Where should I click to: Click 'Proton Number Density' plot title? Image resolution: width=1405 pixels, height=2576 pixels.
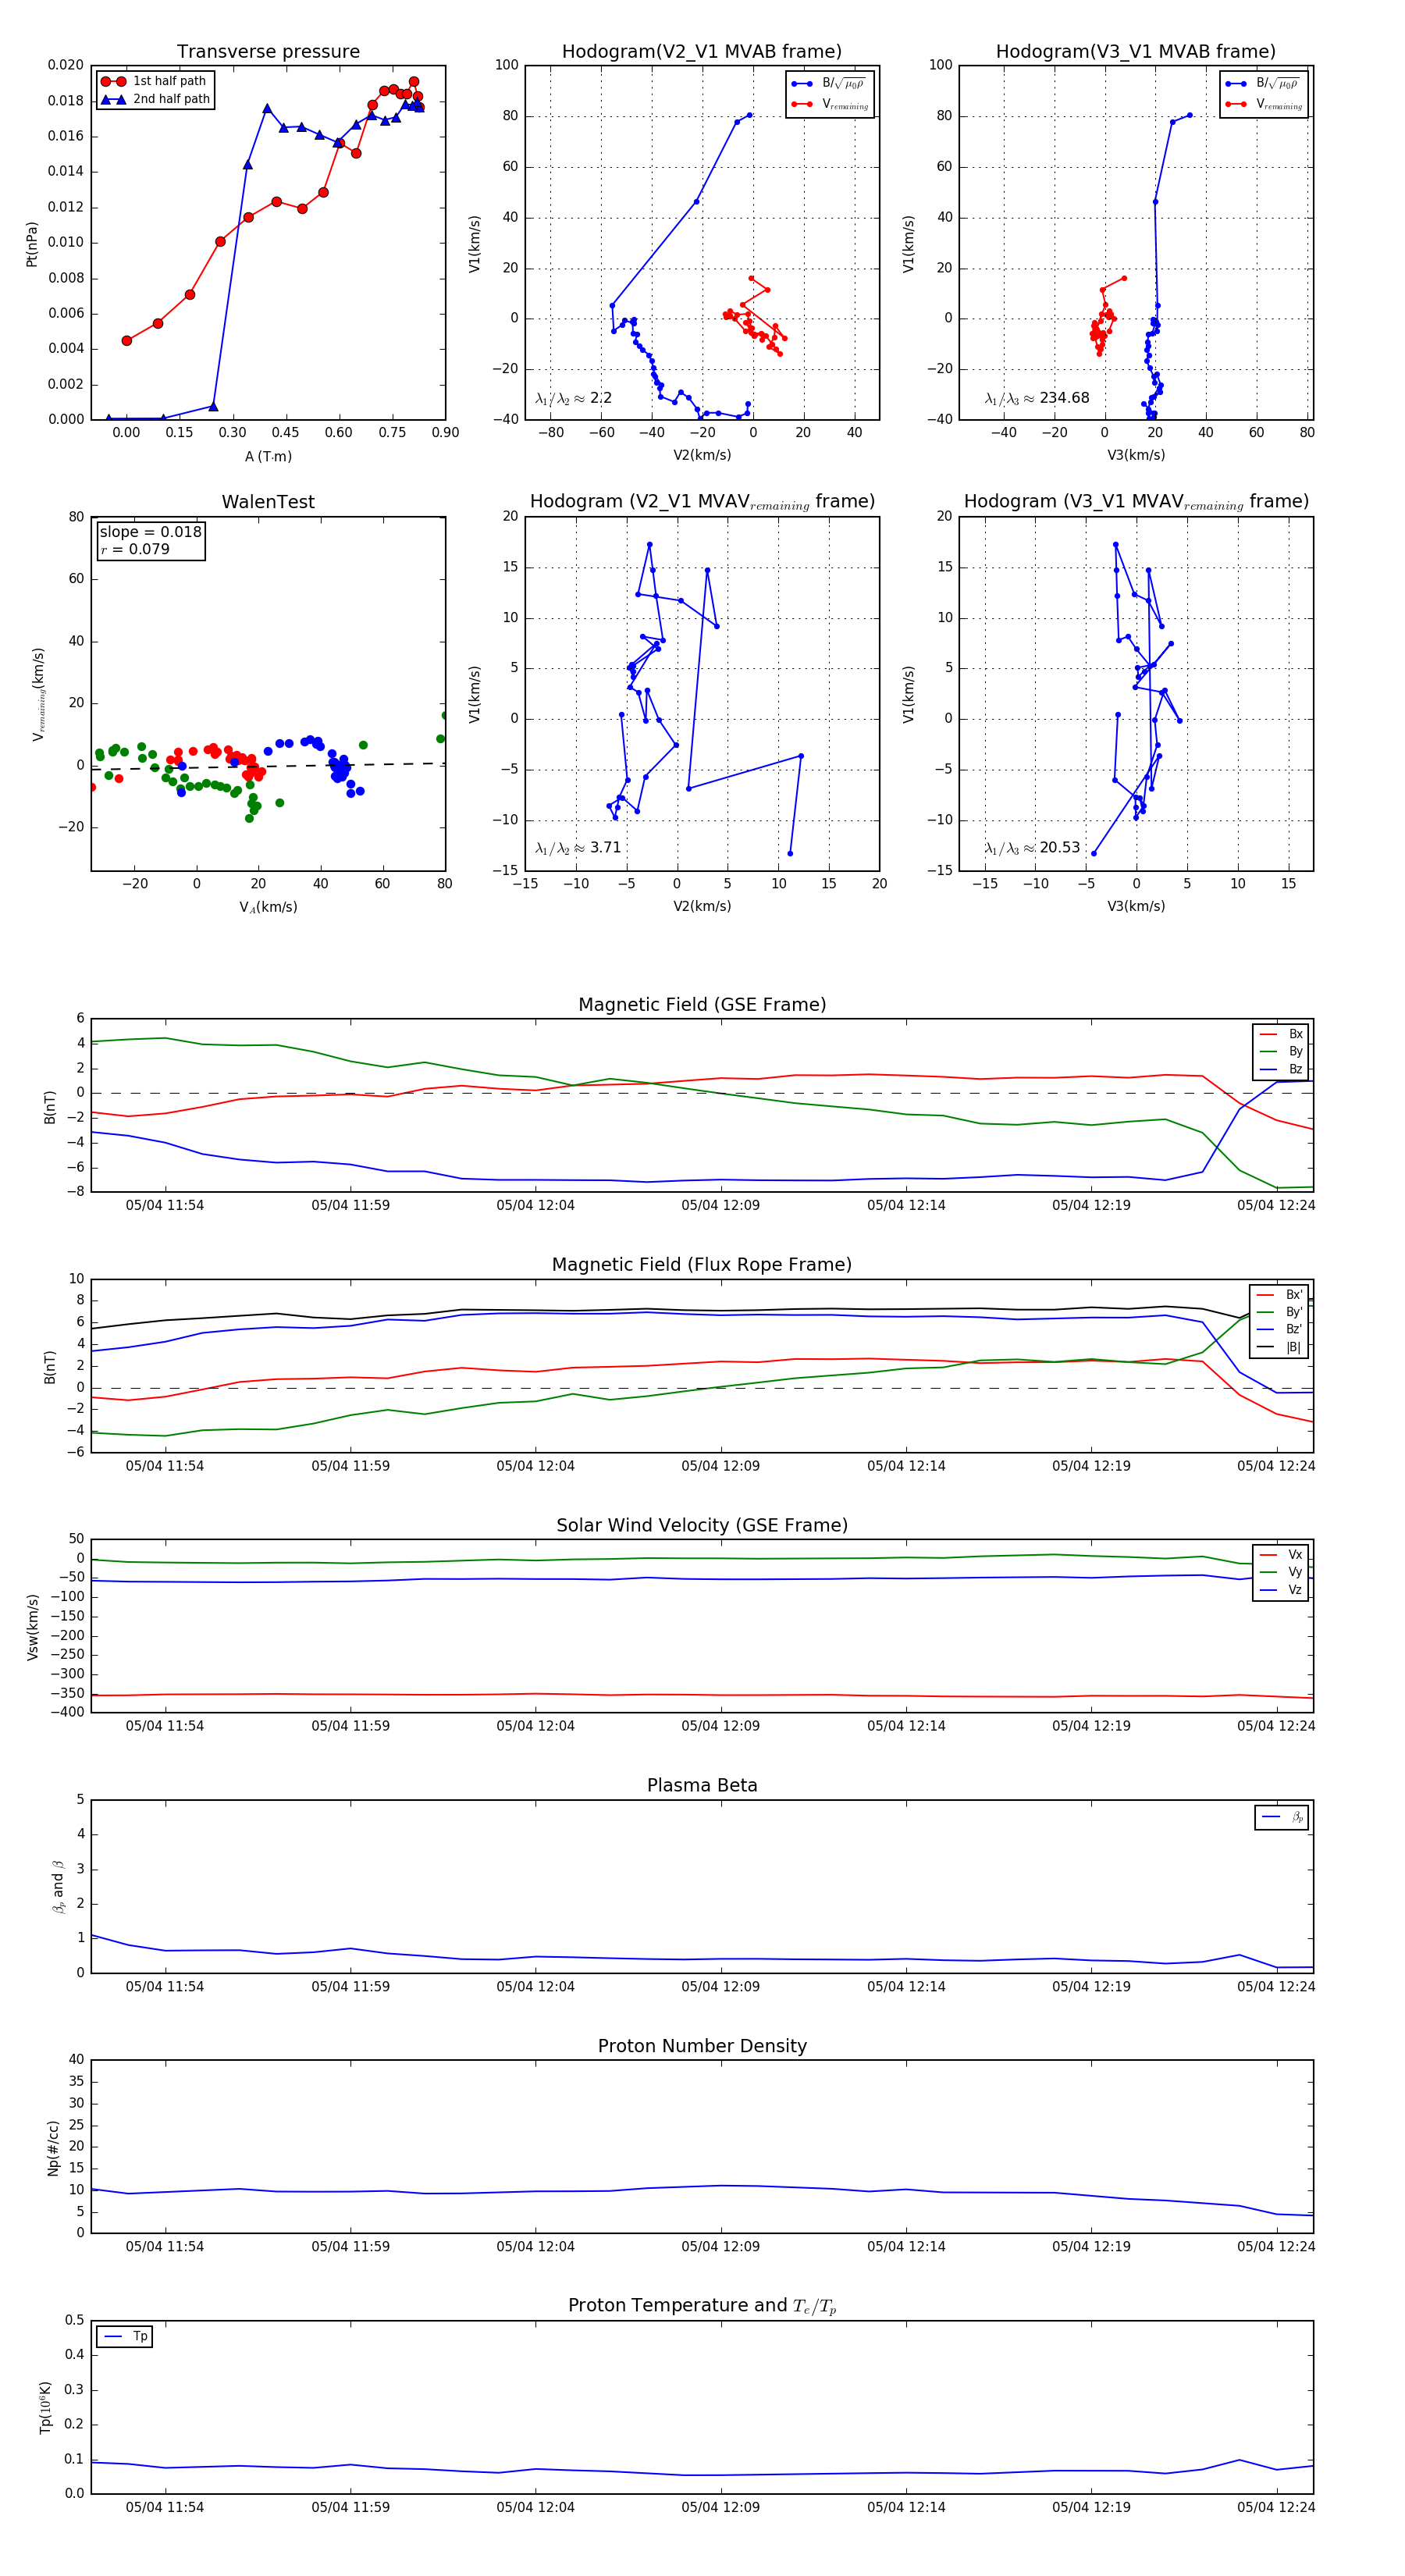tap(702, 2046)
